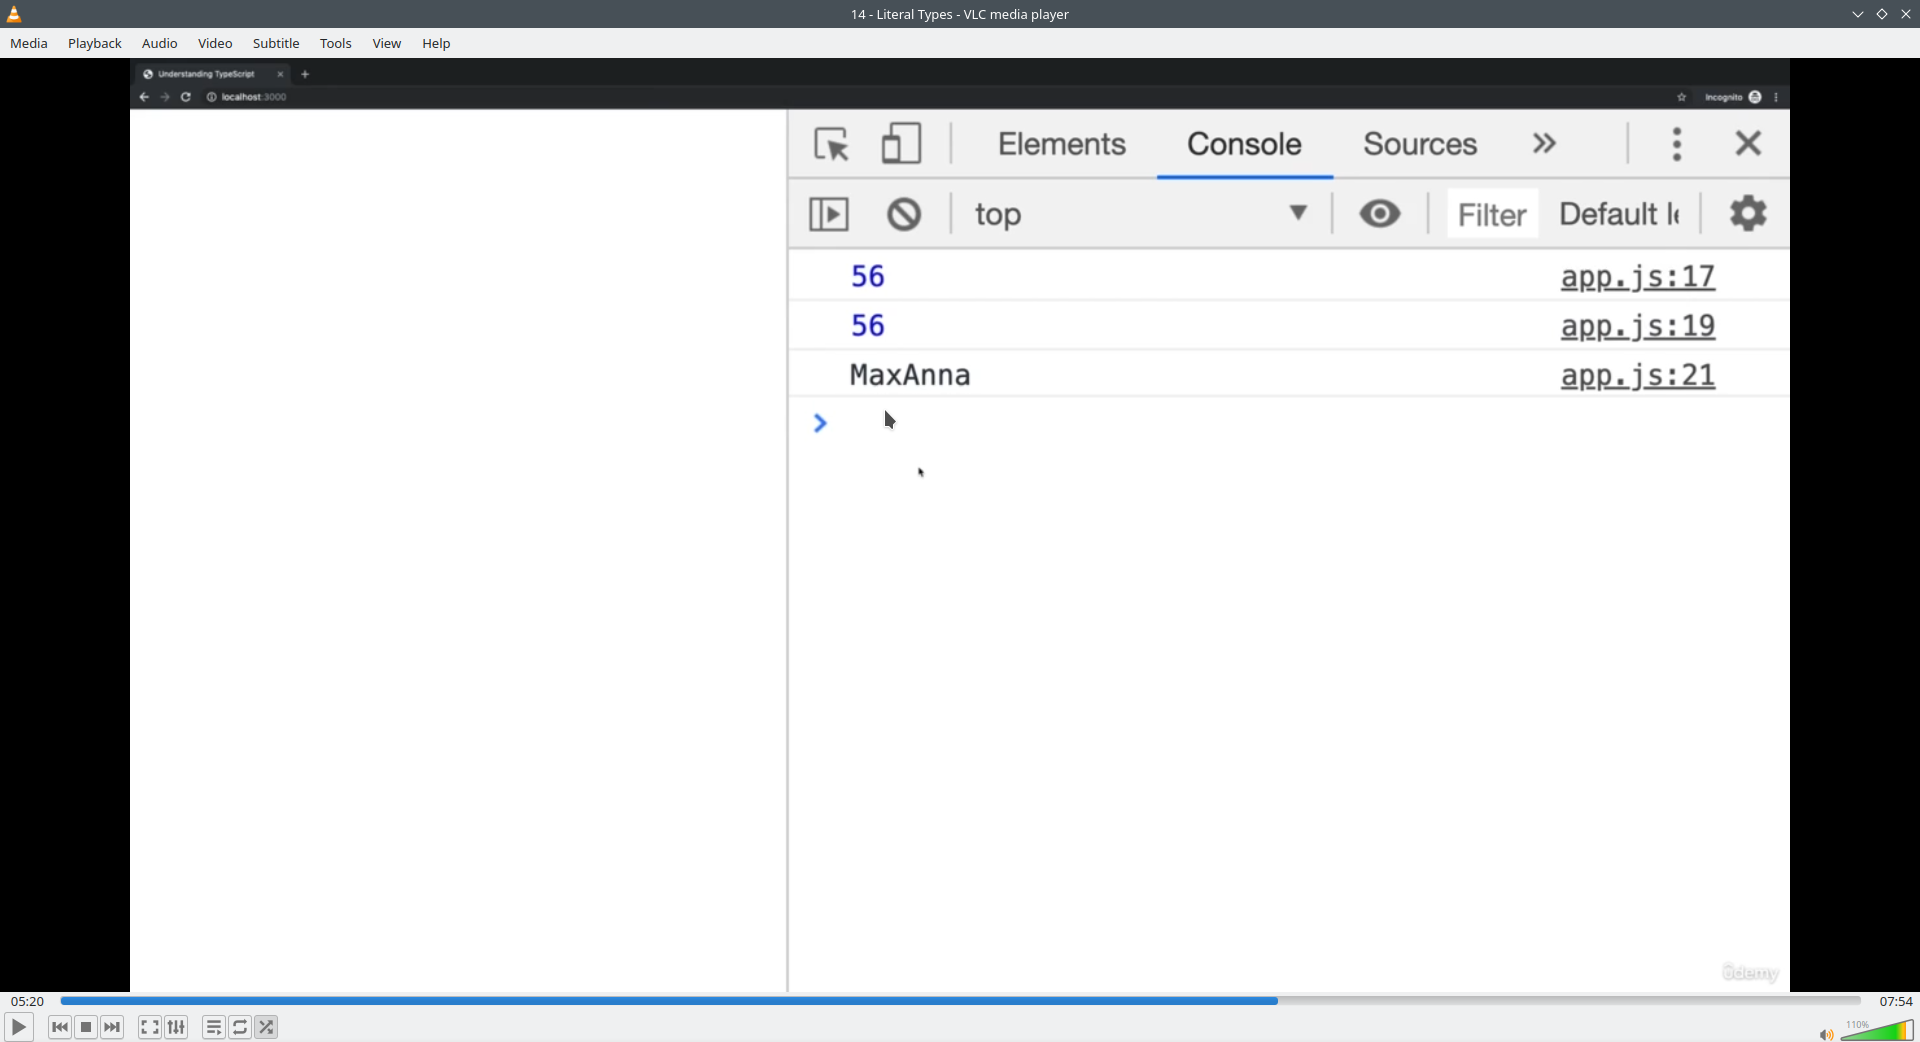The width and height of the screenshot is (1920, 1042).
Task: Clear the console output
Action: point(904,214)
